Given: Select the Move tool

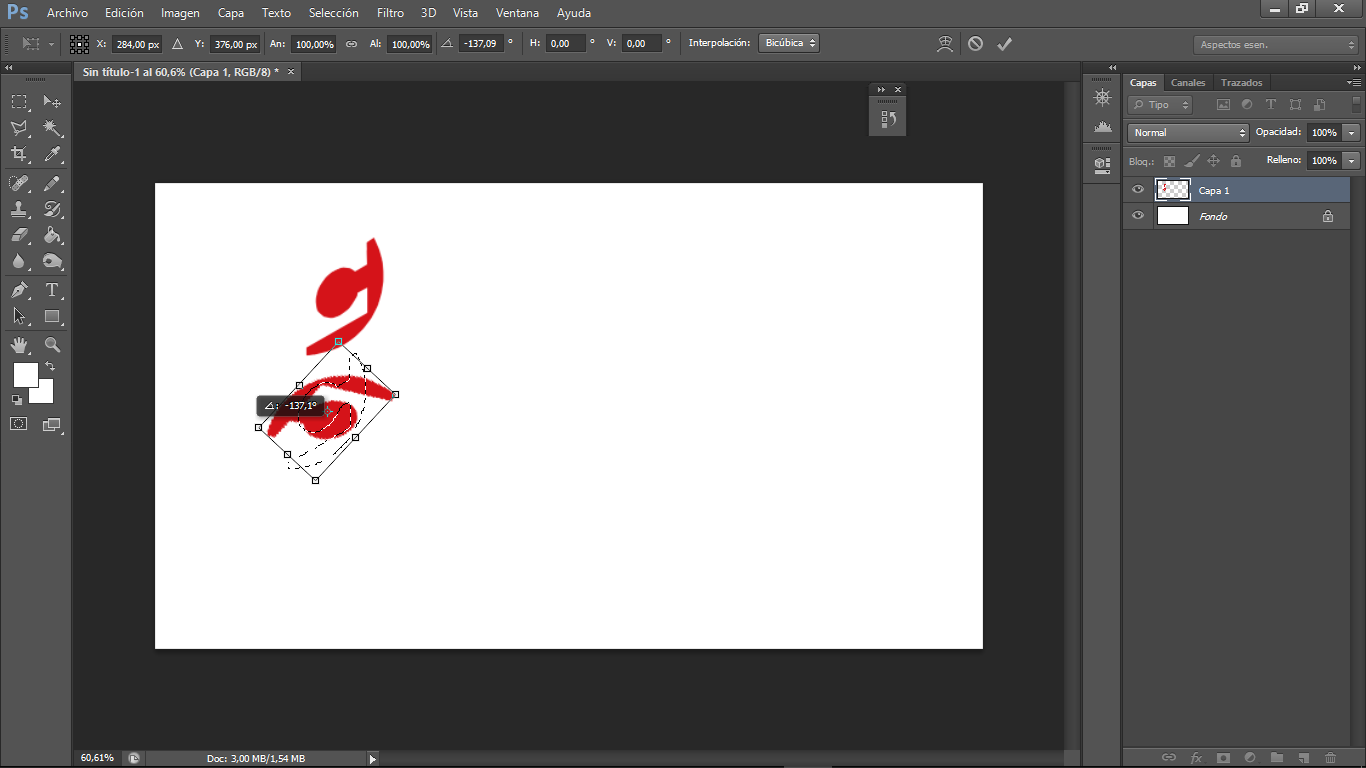Looking at the screenshot, I should pos(52,101).
